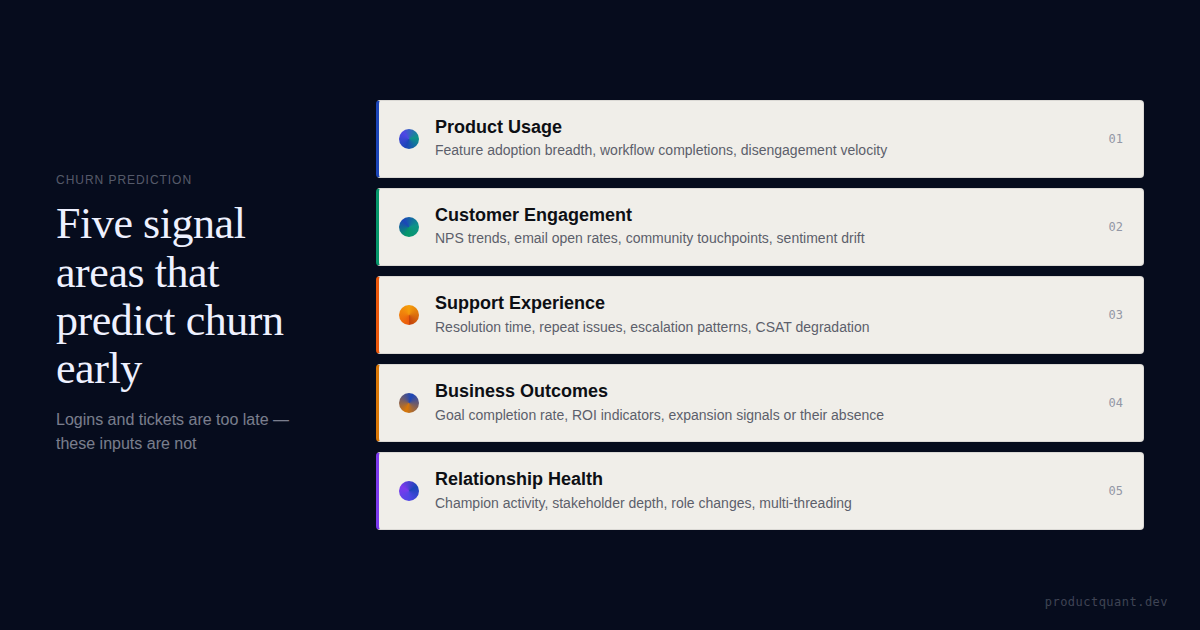Viewport: 1200px width, 630px height.
Task: Click the orange Support Experience circle icon
Action: pos(409,315)
